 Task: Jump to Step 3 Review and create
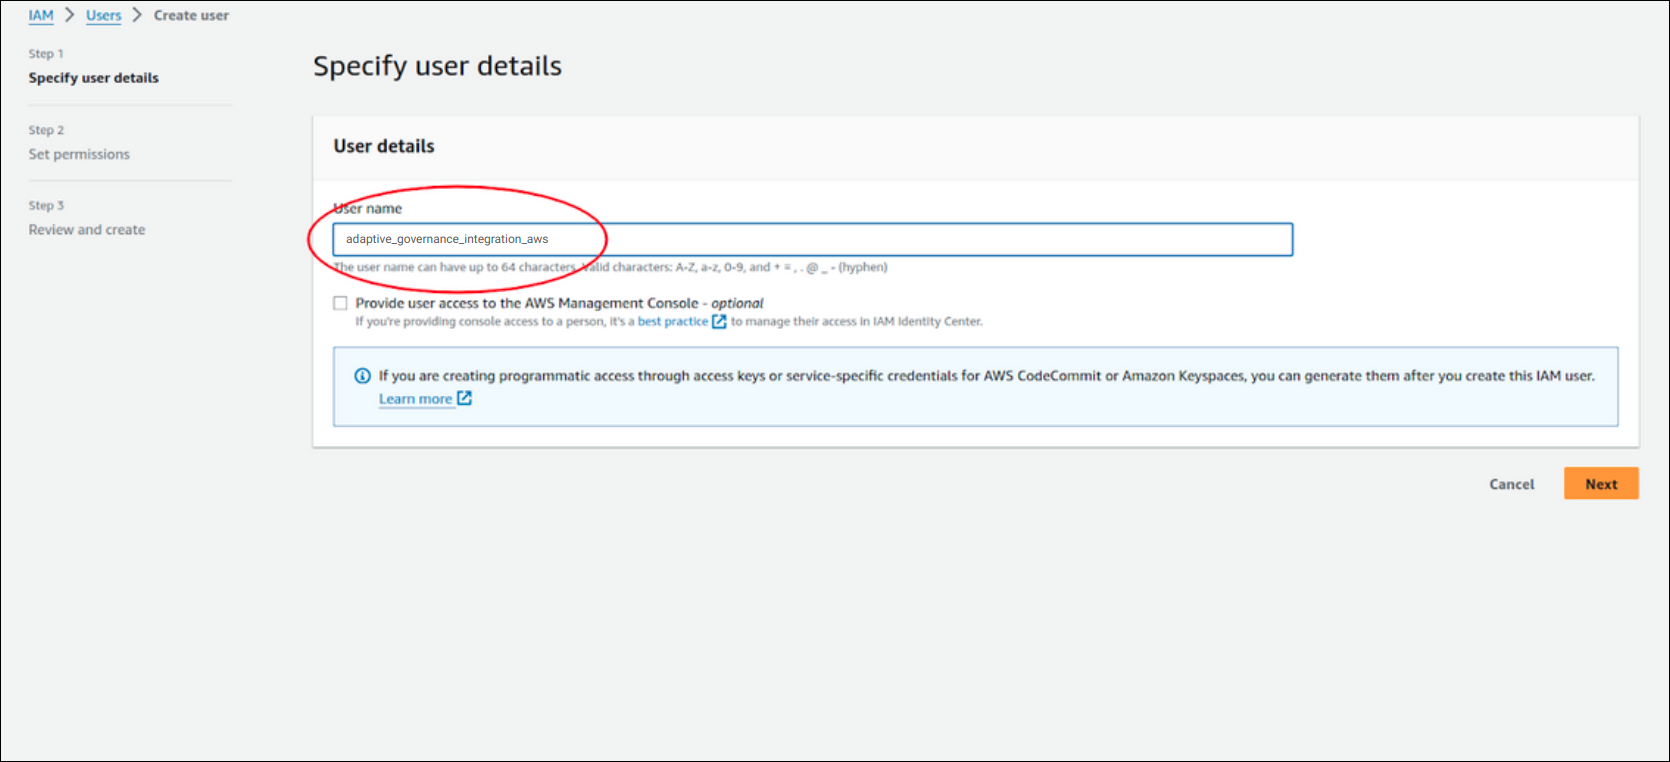point(87,230)
